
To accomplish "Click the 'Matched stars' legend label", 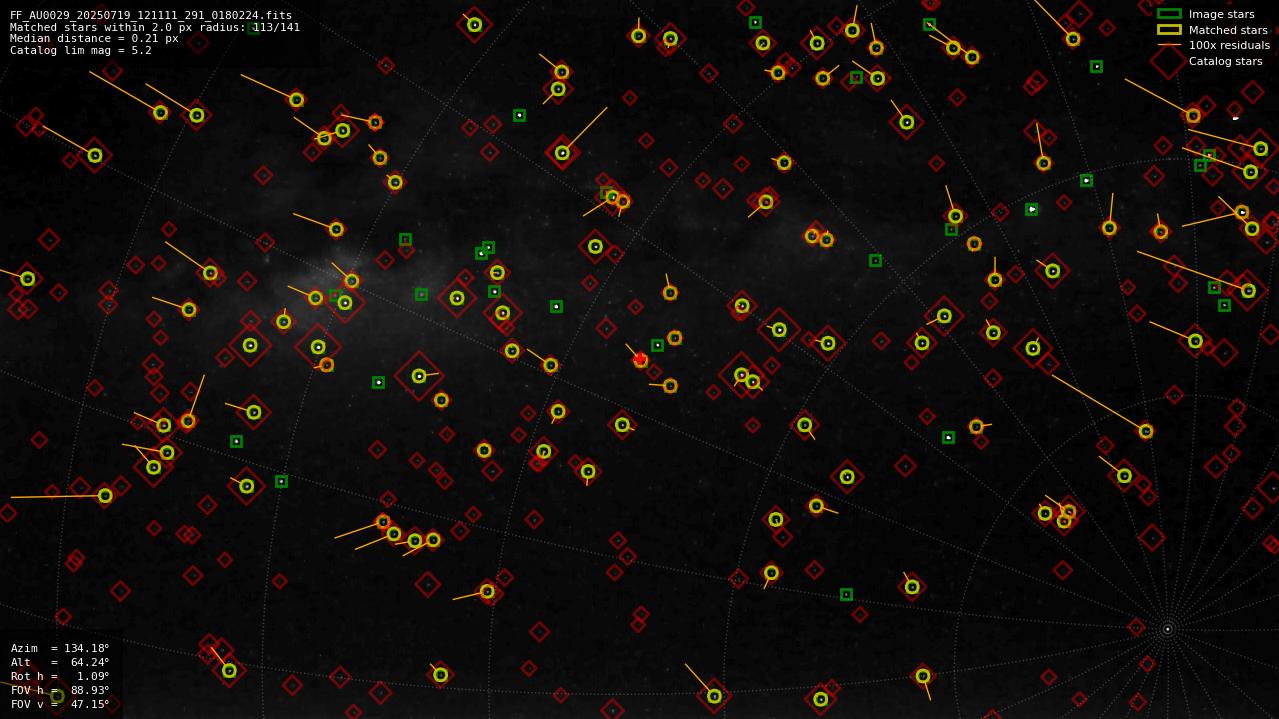I will pos(1228,30).
